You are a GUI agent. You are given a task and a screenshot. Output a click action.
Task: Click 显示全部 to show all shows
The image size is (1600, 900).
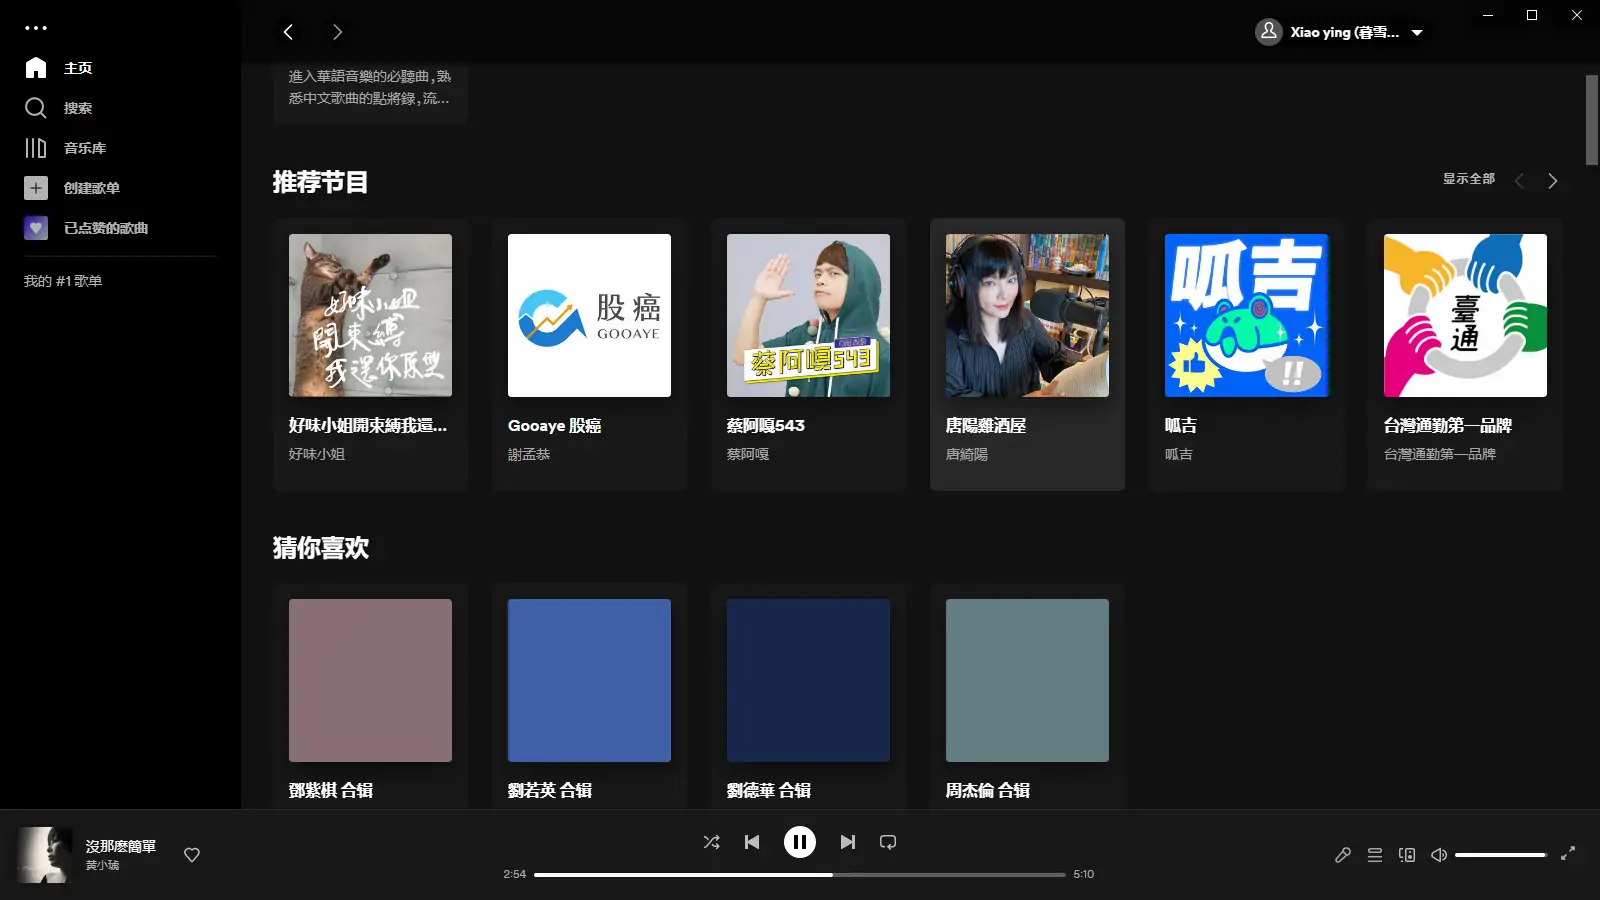coord(1467,179)
